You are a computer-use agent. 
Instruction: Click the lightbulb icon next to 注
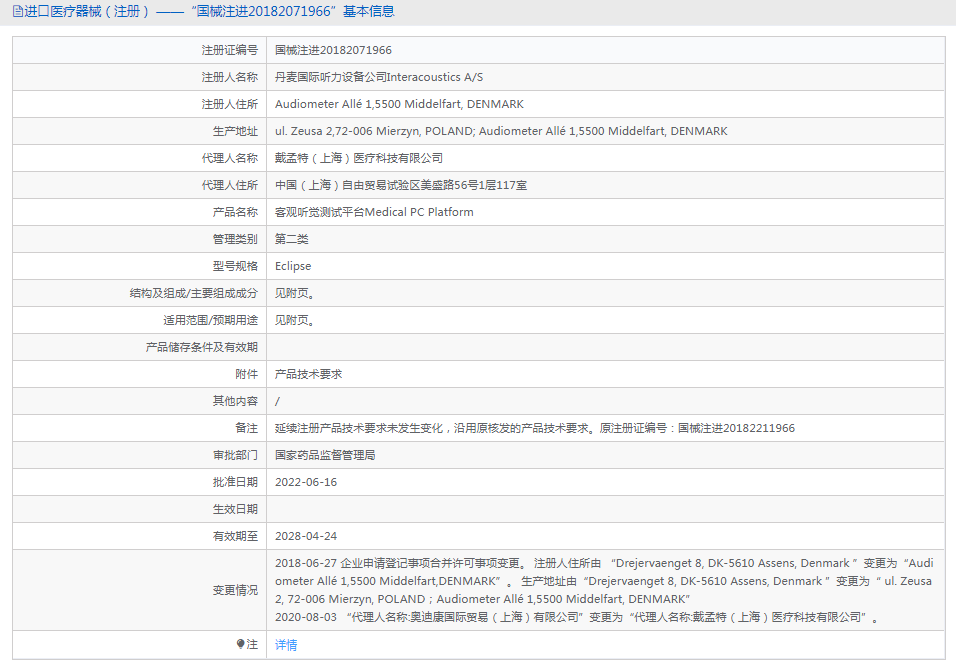click(x=240, y=644)
